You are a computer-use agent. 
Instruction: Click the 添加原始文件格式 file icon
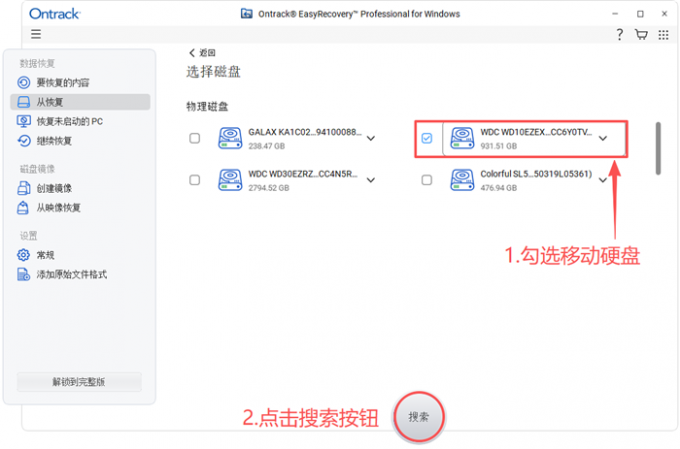click(23, 274)
